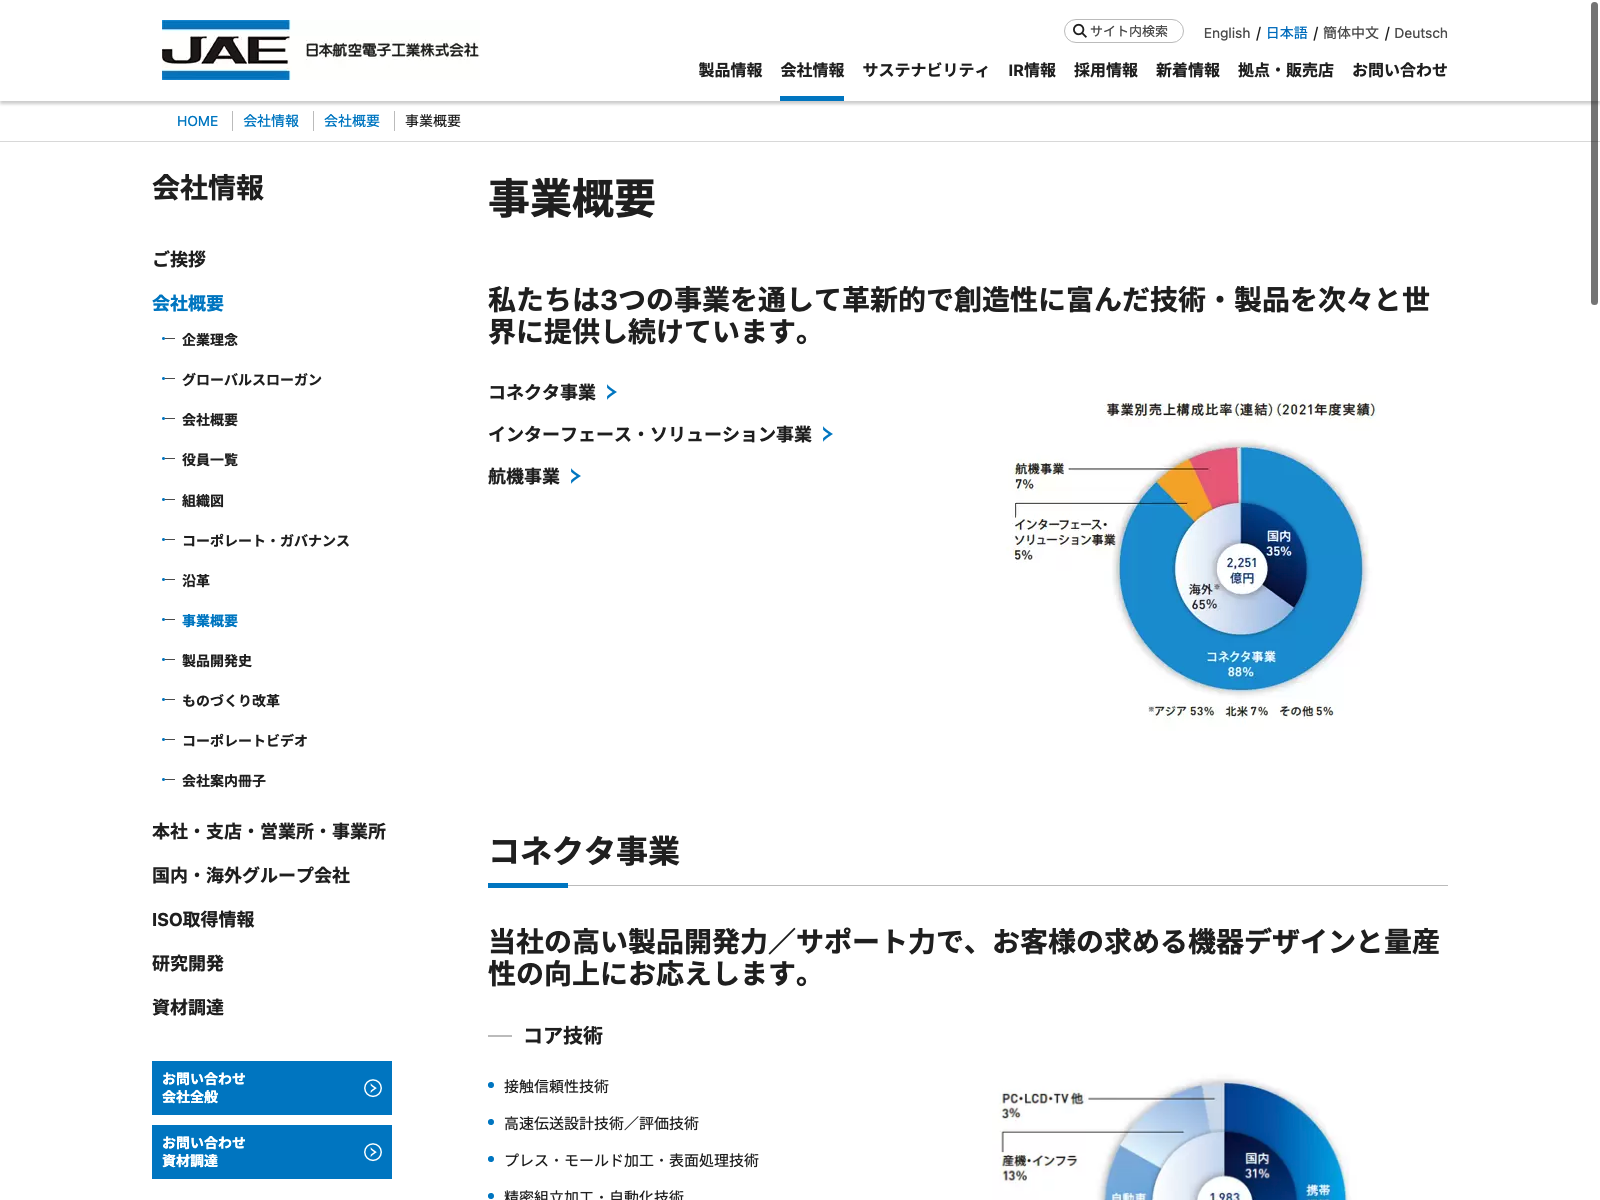1600x1200 pixels.
Task: Click arrow icon next to コネクタ事業
Action: [611, 393]
